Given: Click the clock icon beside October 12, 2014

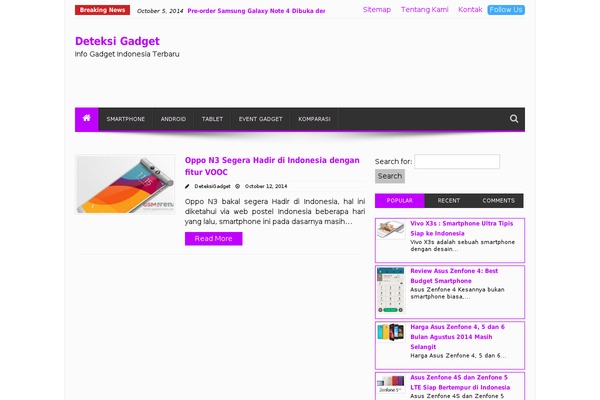Looking at the screenshot, I should tap(238, 186).
